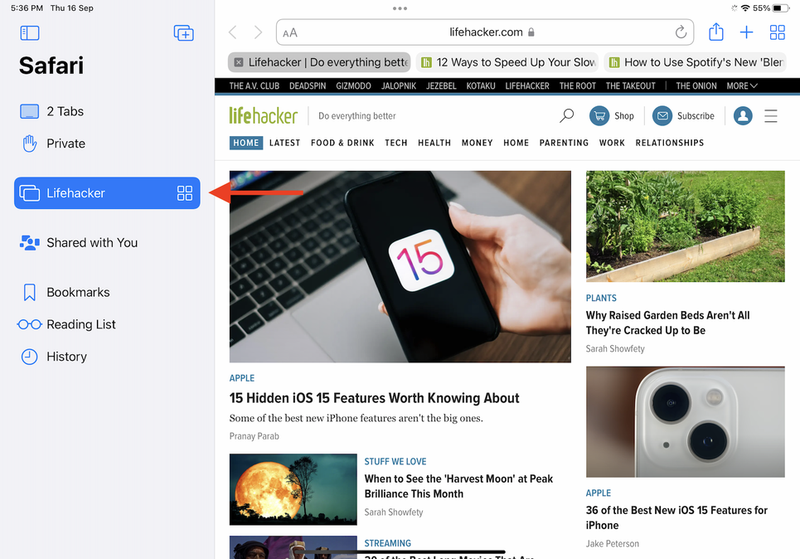The image size is (800, 559).
Task: Go to the Latest section
Action: [x=285, y=143]
